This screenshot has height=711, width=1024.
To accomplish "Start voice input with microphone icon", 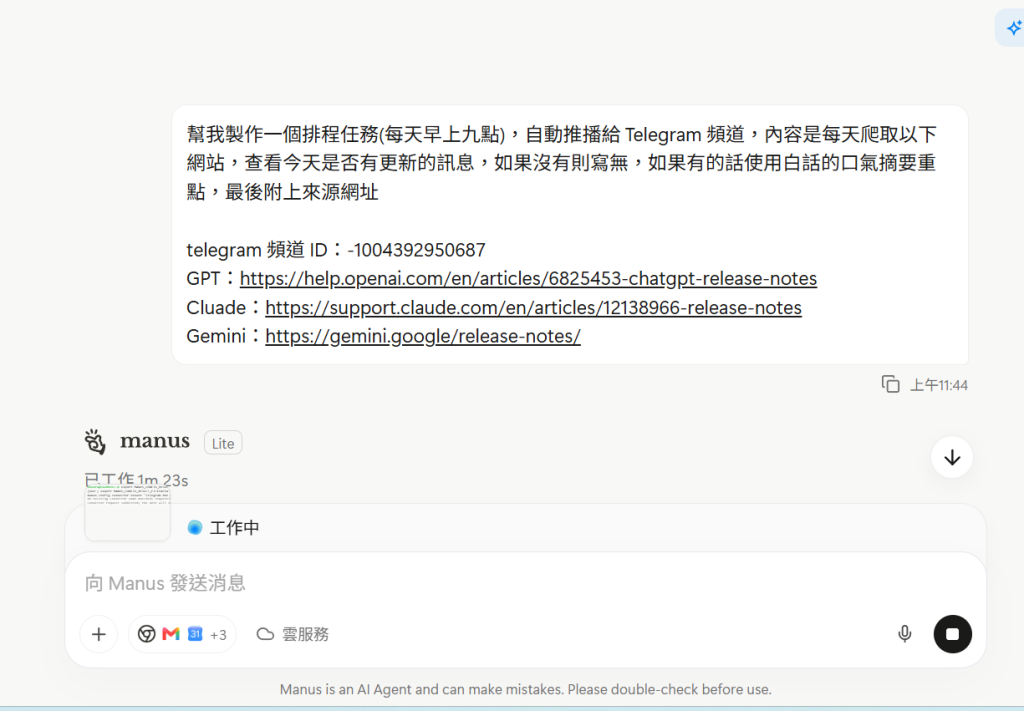I will point(904,634).
